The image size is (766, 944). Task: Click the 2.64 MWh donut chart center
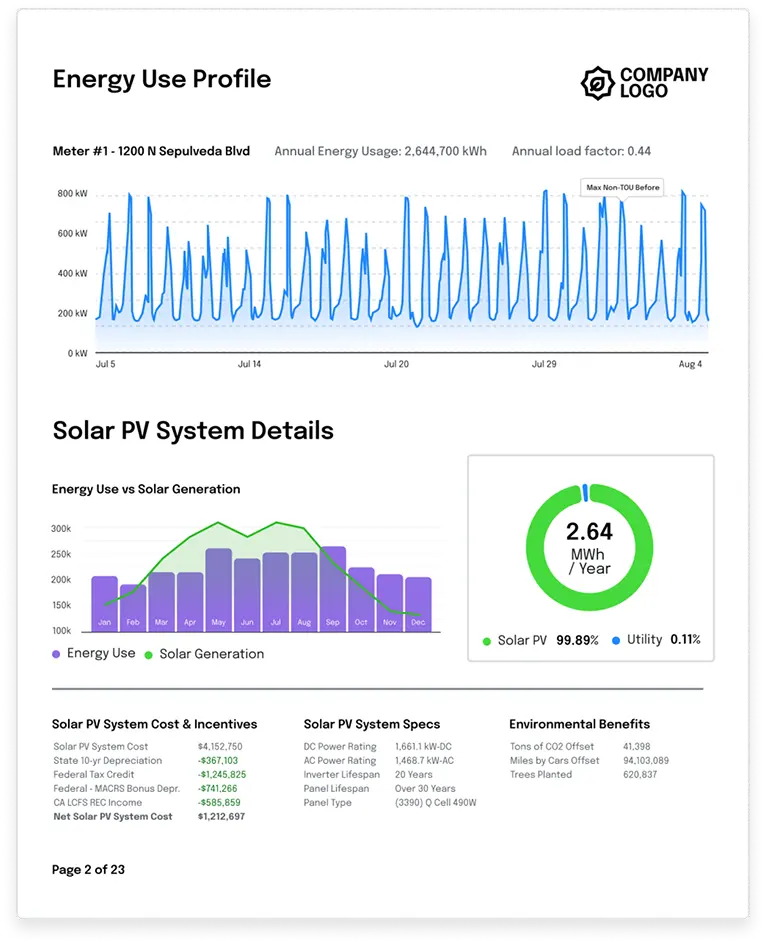(x=589, y=547)
